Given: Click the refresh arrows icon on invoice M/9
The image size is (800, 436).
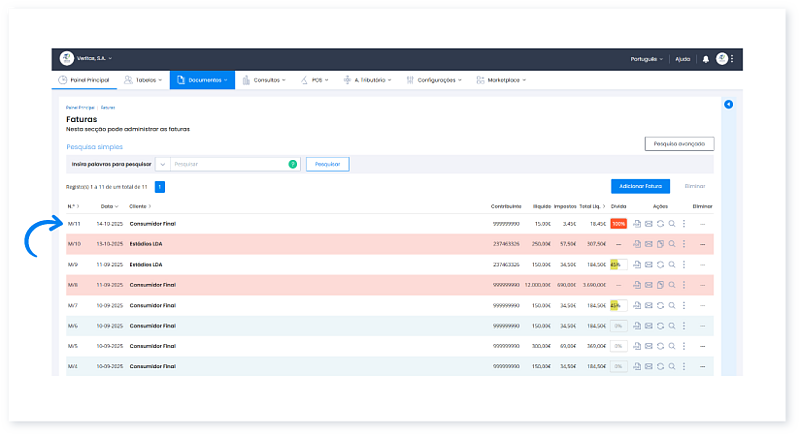Looking at the screenshot, I should 660,265.
